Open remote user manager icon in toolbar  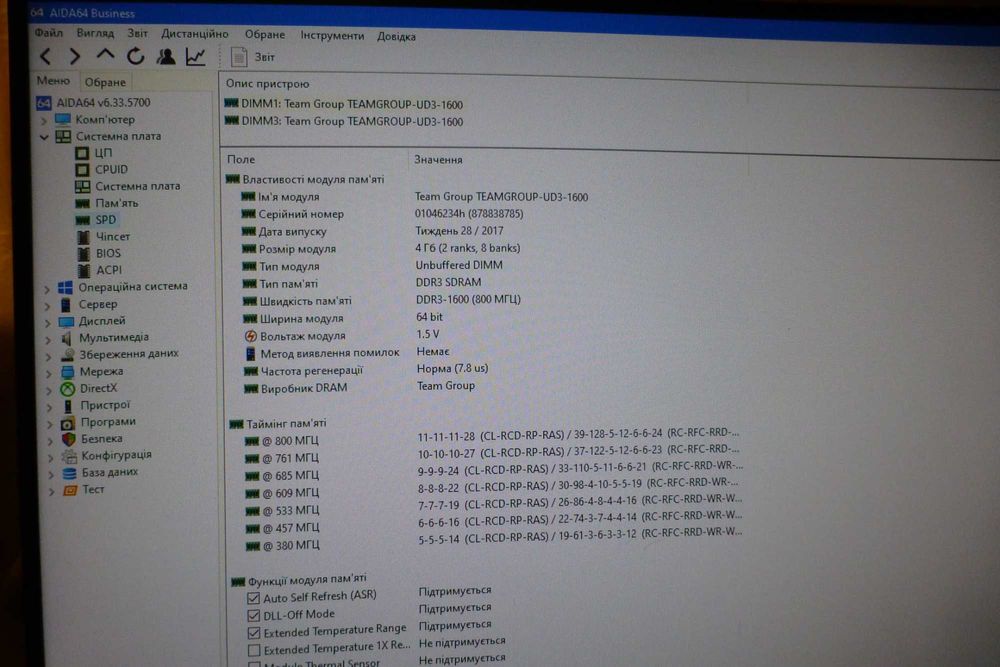tap(166, 56)
